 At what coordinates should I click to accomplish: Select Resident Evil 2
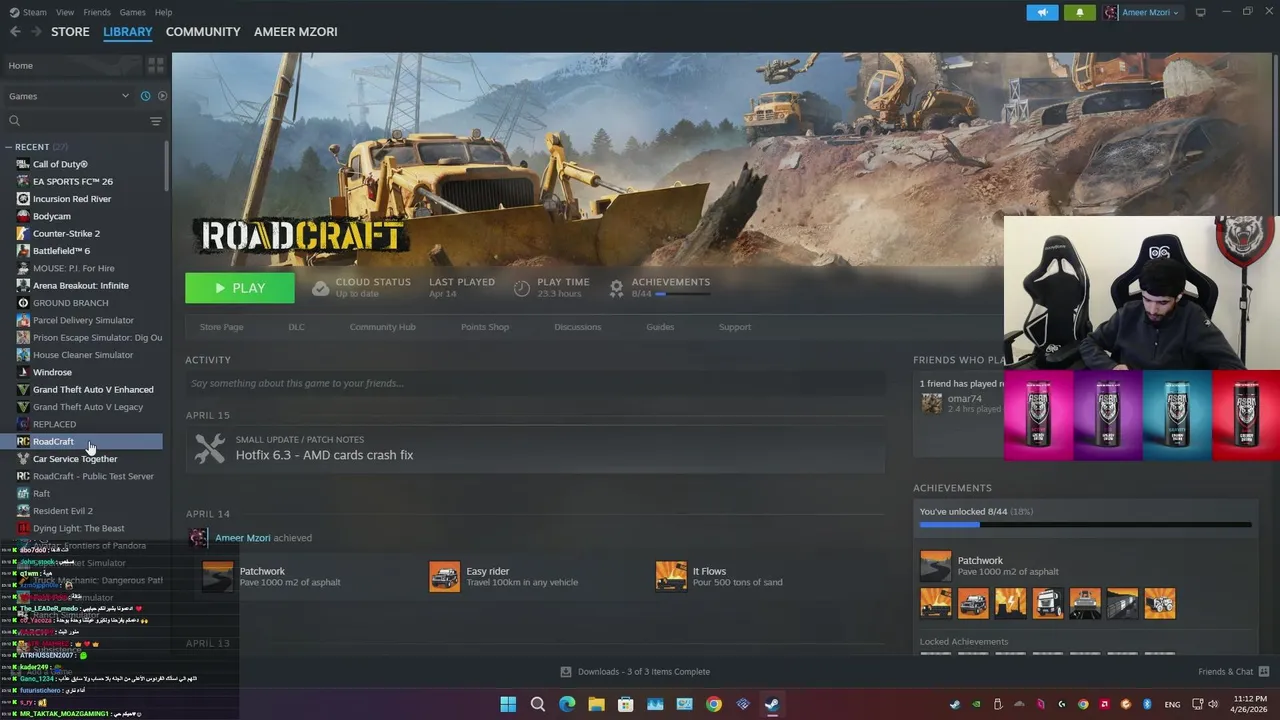(x=62, y=511)
